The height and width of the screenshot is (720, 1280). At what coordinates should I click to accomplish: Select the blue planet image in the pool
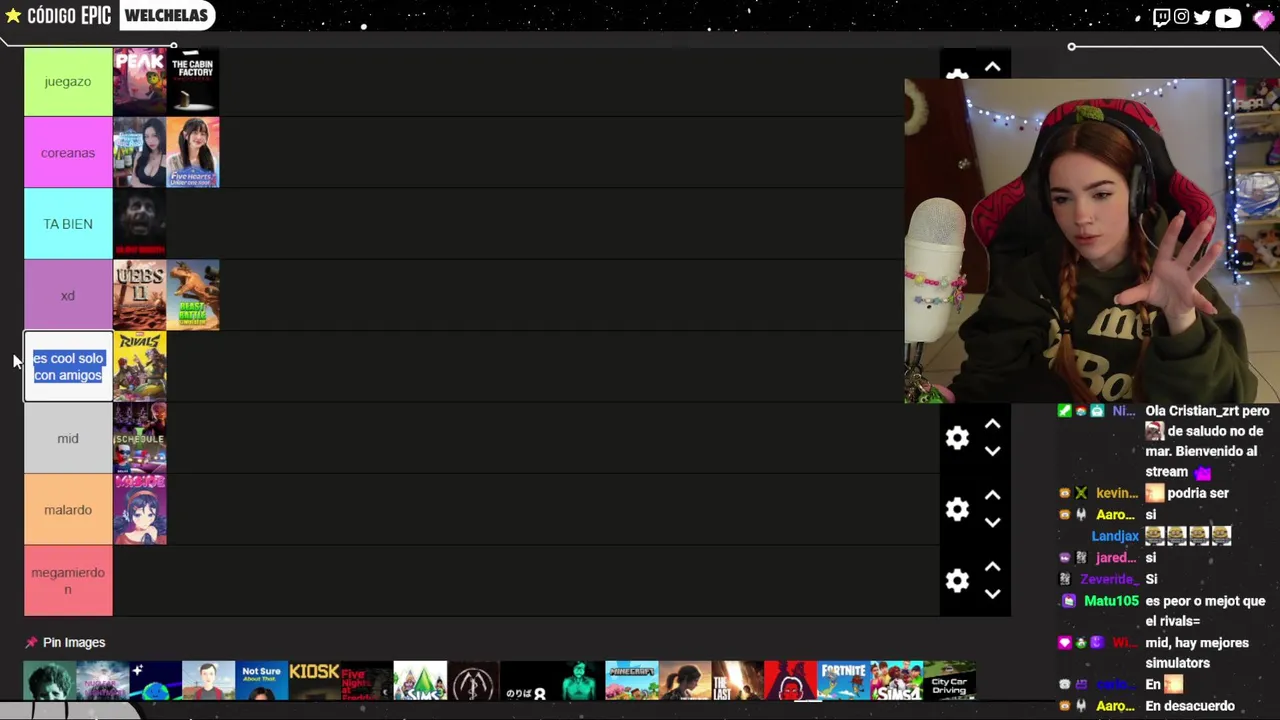[x=156, y=680]
